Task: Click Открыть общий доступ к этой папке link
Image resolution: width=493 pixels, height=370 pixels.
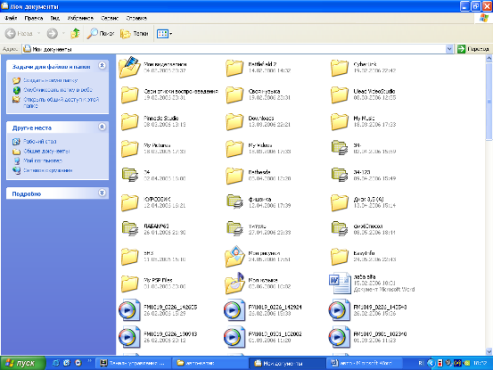Action: click(61, 103)
